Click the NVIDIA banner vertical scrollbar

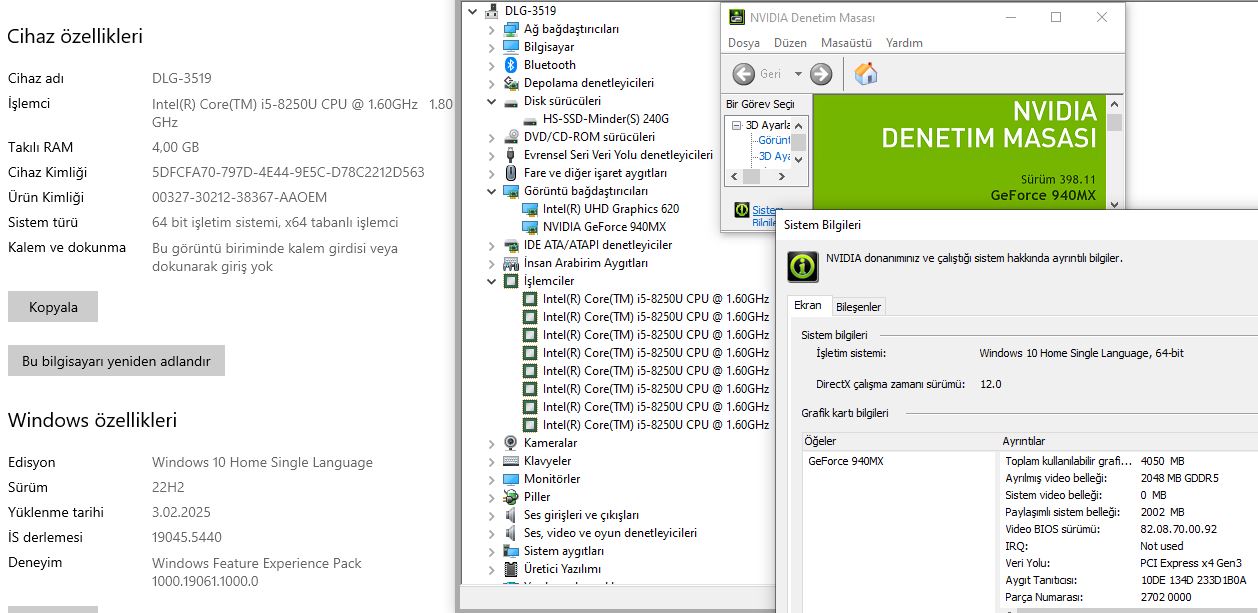point(1114,152)
